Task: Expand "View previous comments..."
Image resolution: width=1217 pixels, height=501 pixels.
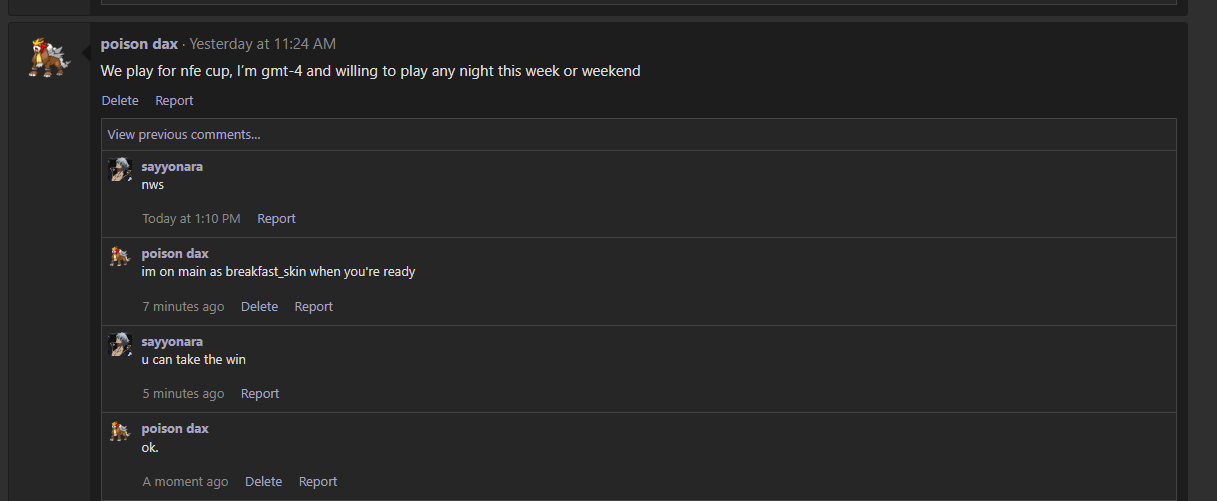Action: pos(184,134)
